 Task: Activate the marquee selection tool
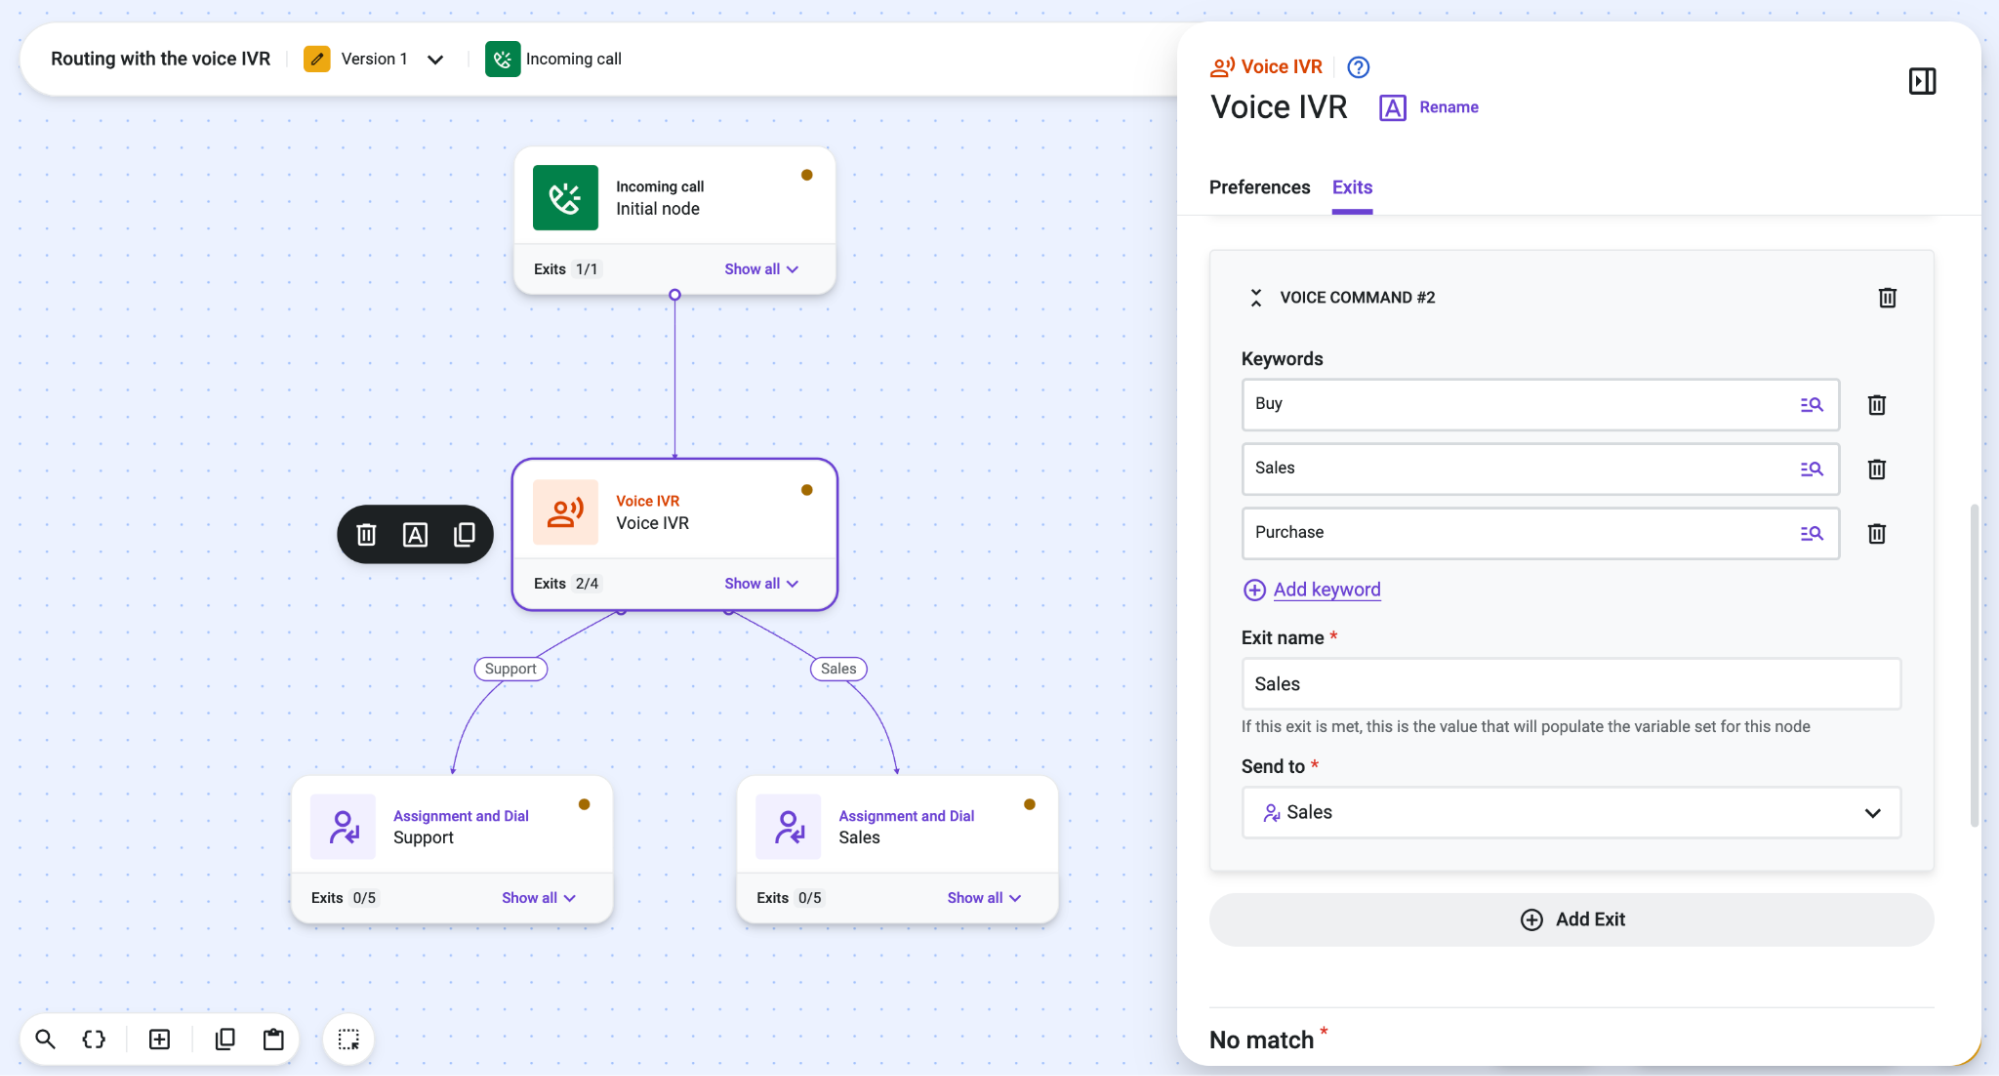tap(348, 1039)
